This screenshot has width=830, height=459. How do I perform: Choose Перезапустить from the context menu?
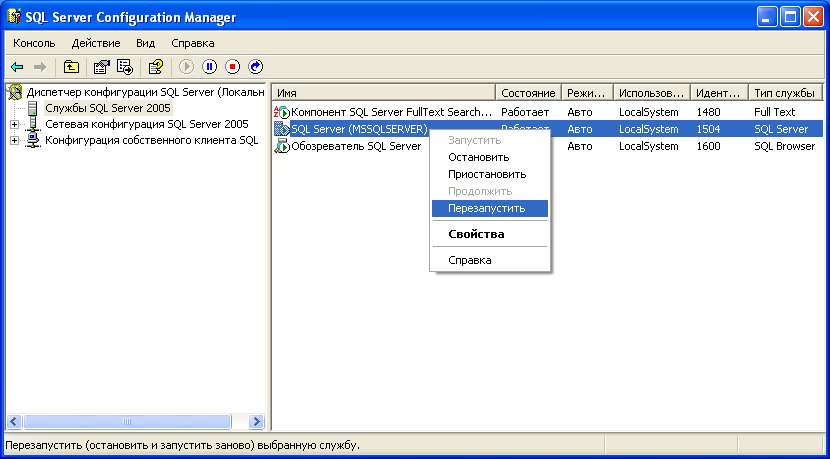pyautogui.click(x=488, y=208)
